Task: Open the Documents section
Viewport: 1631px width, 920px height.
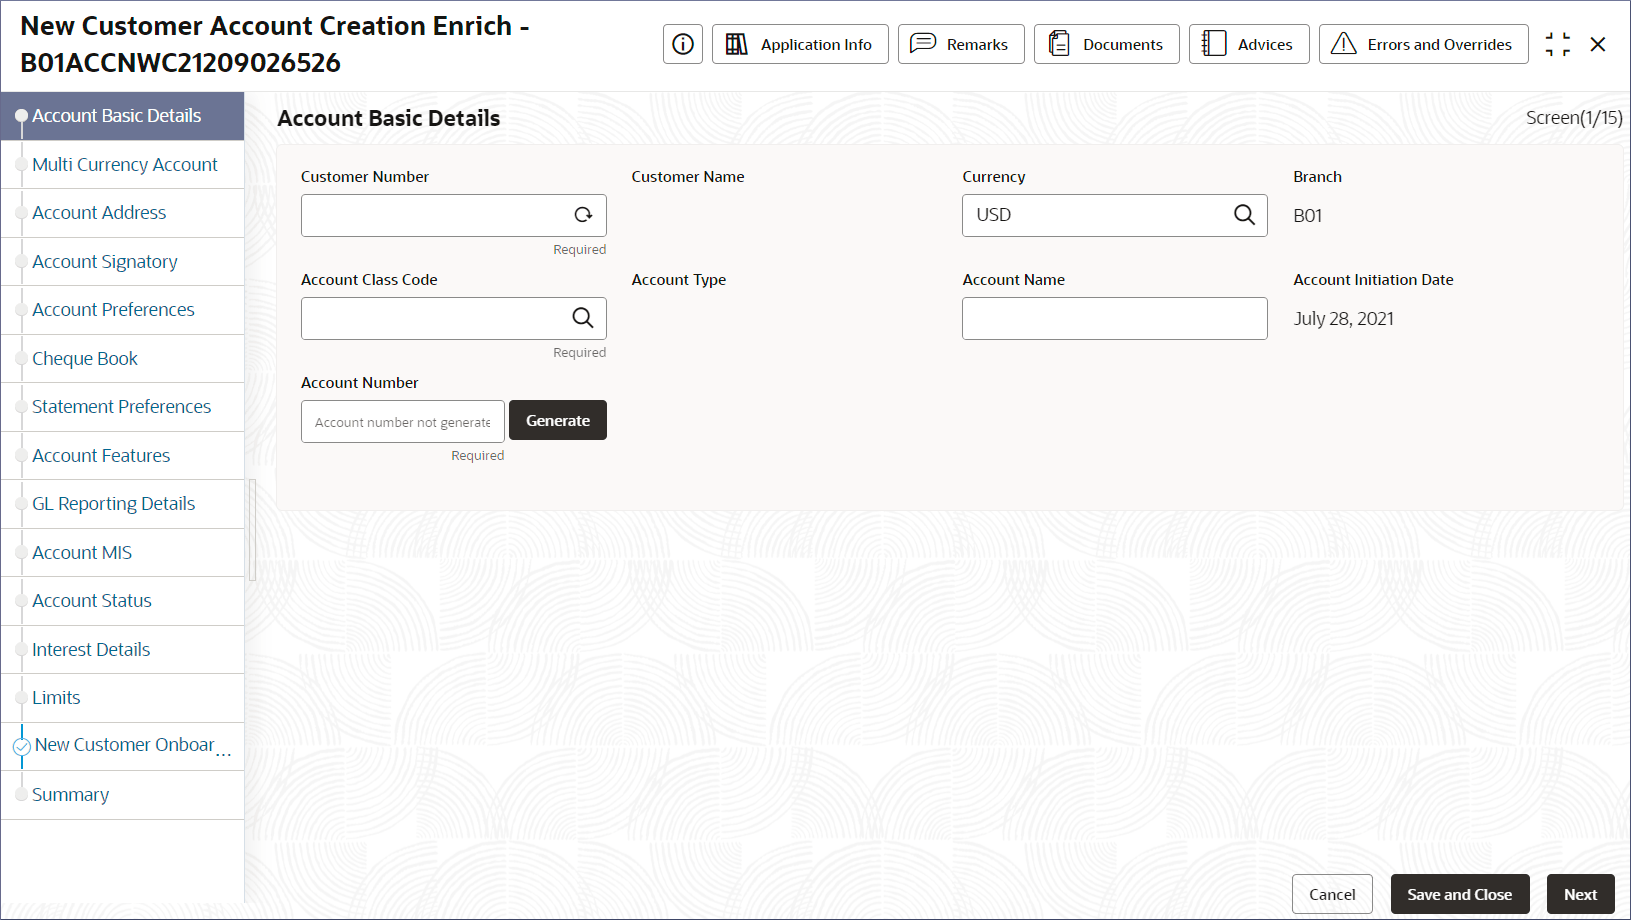Action: [1107, 44]
